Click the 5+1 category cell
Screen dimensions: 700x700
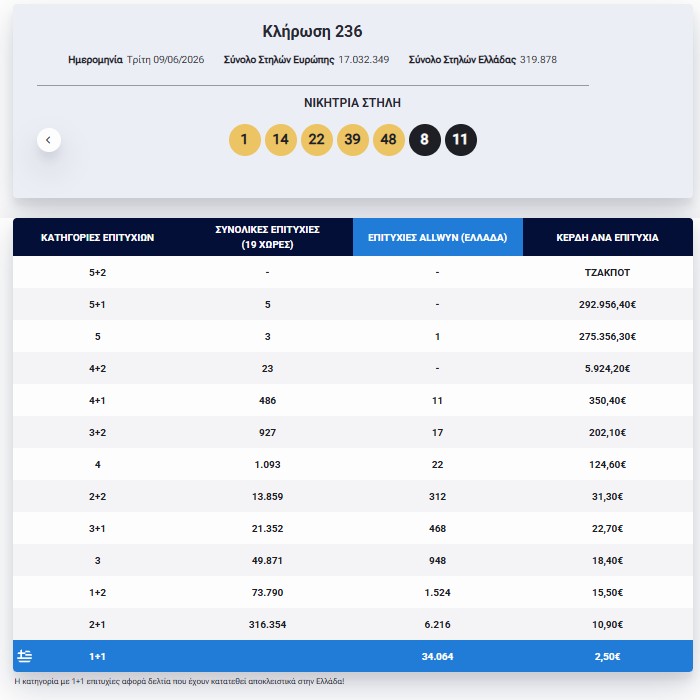tap(97, 304)
